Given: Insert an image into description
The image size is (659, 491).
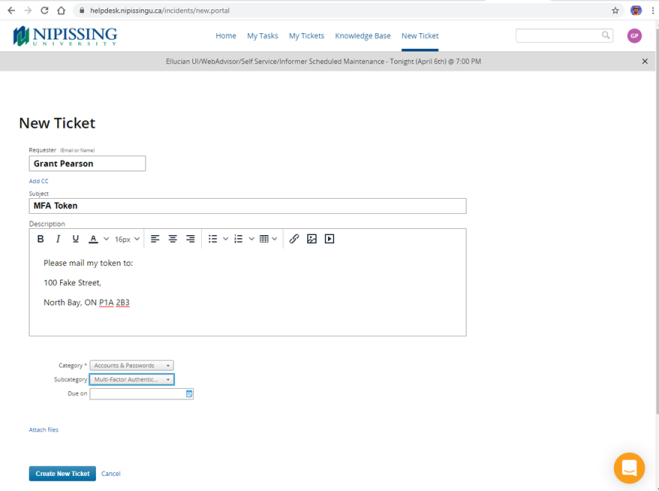Looking at the screenshot, I should [312, 239].
